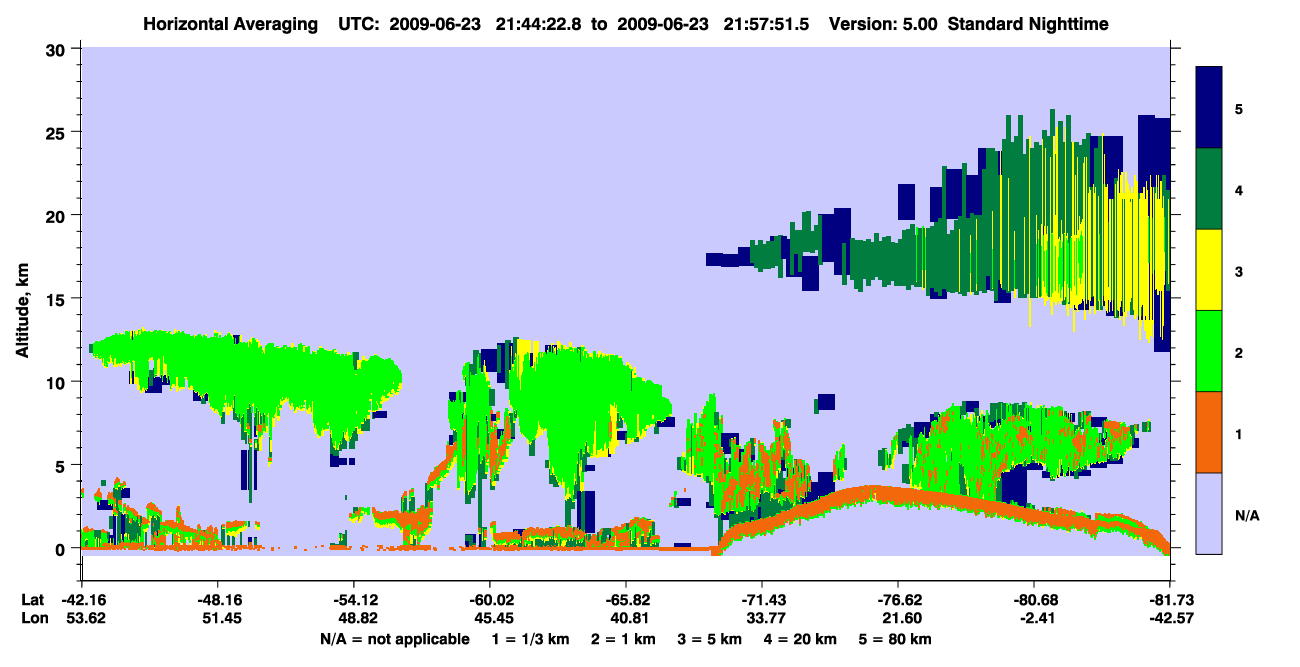The image size is (1300, 667).
Task: Click the bright green color bar segment labeled 2
Action: coord(1209,351)
